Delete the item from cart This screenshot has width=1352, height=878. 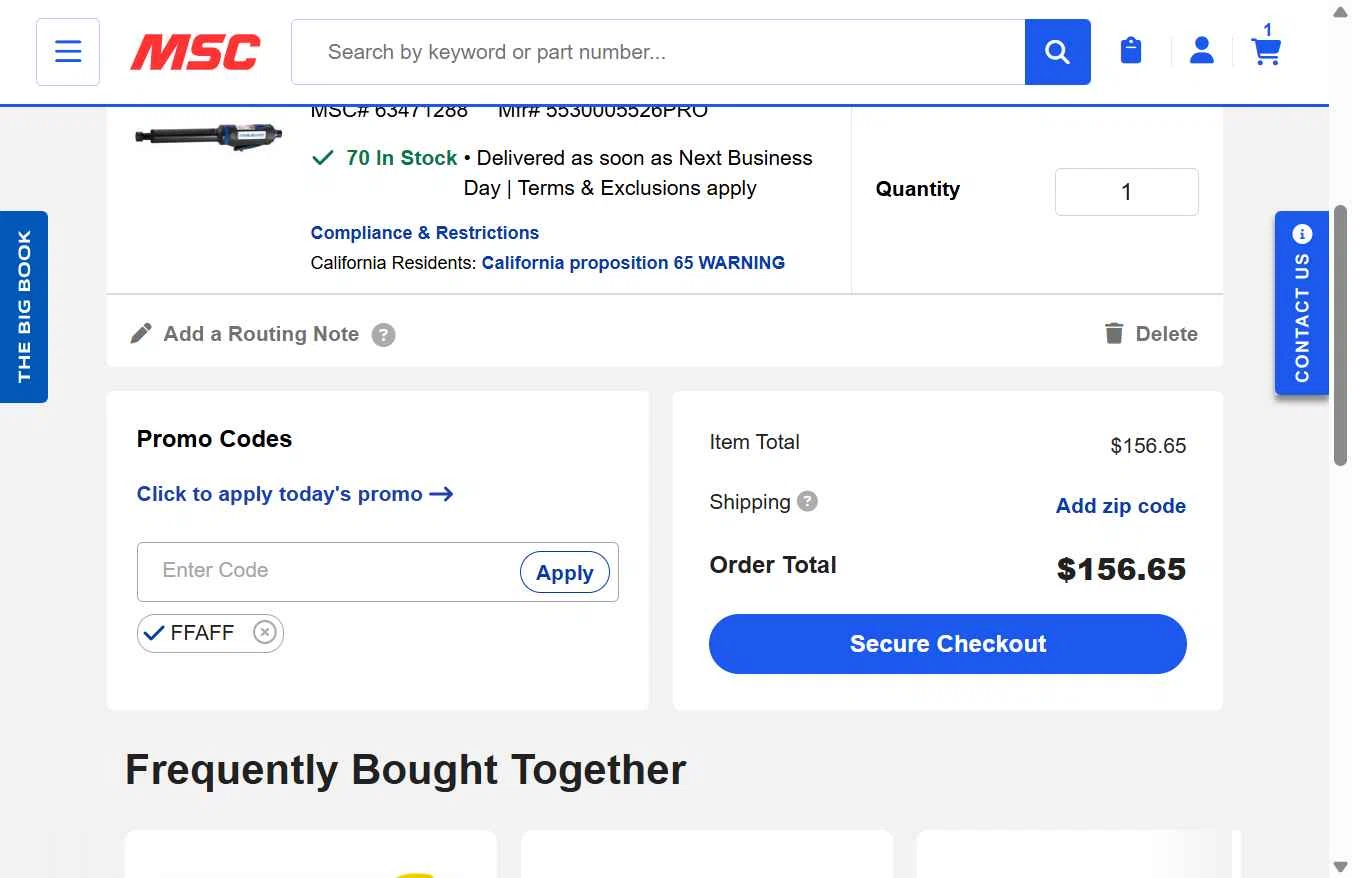[1150, 334]
